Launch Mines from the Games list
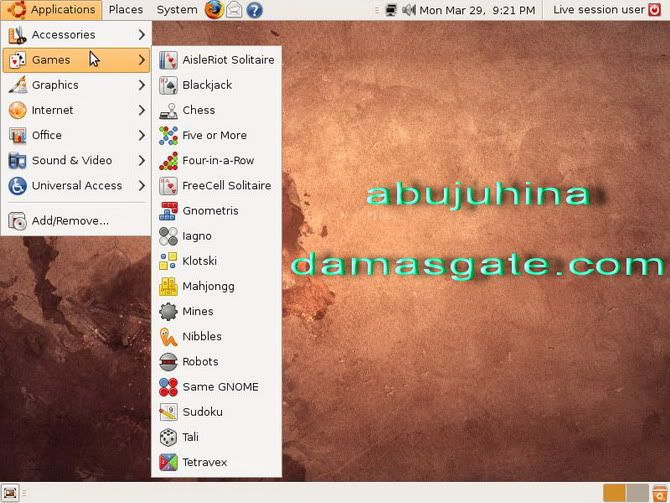 coord(217,312)
